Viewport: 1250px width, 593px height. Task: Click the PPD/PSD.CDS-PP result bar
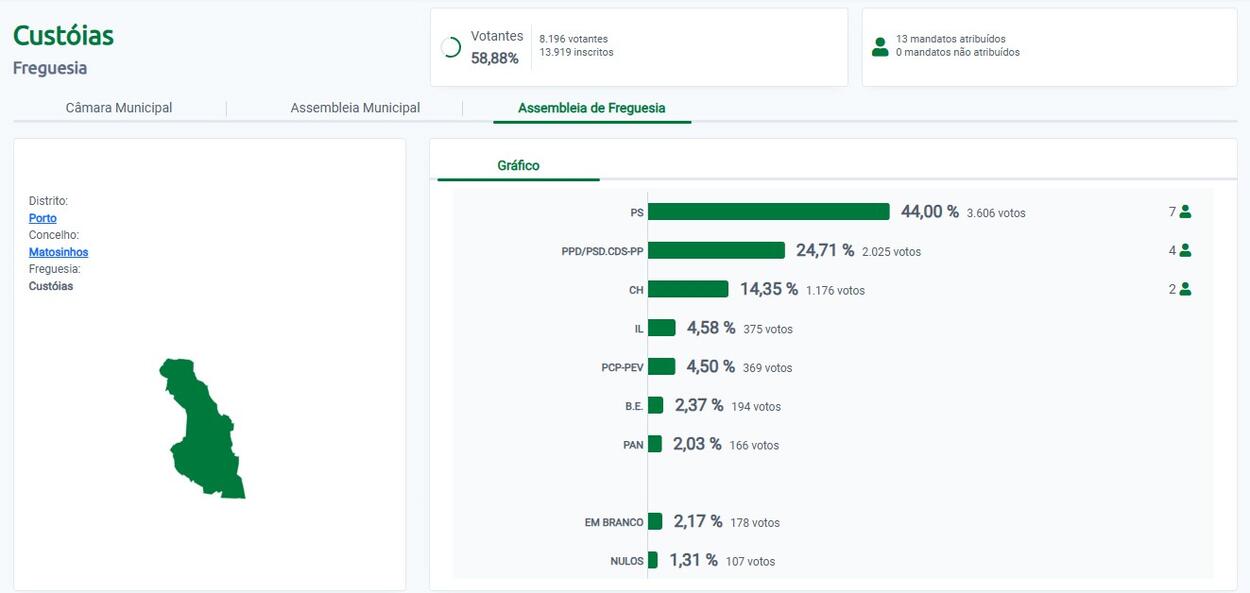716,250
